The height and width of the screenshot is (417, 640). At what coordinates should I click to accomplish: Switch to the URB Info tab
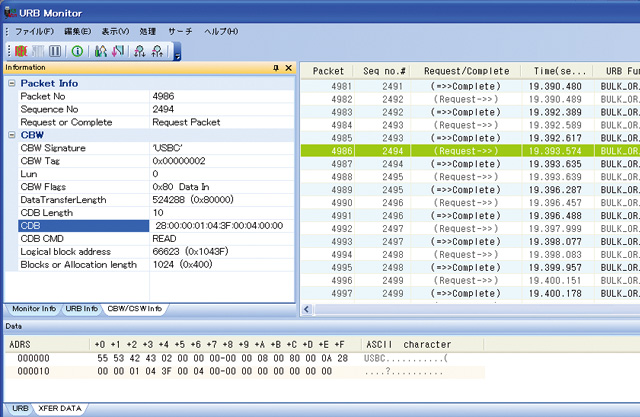[x=82, y=309]
